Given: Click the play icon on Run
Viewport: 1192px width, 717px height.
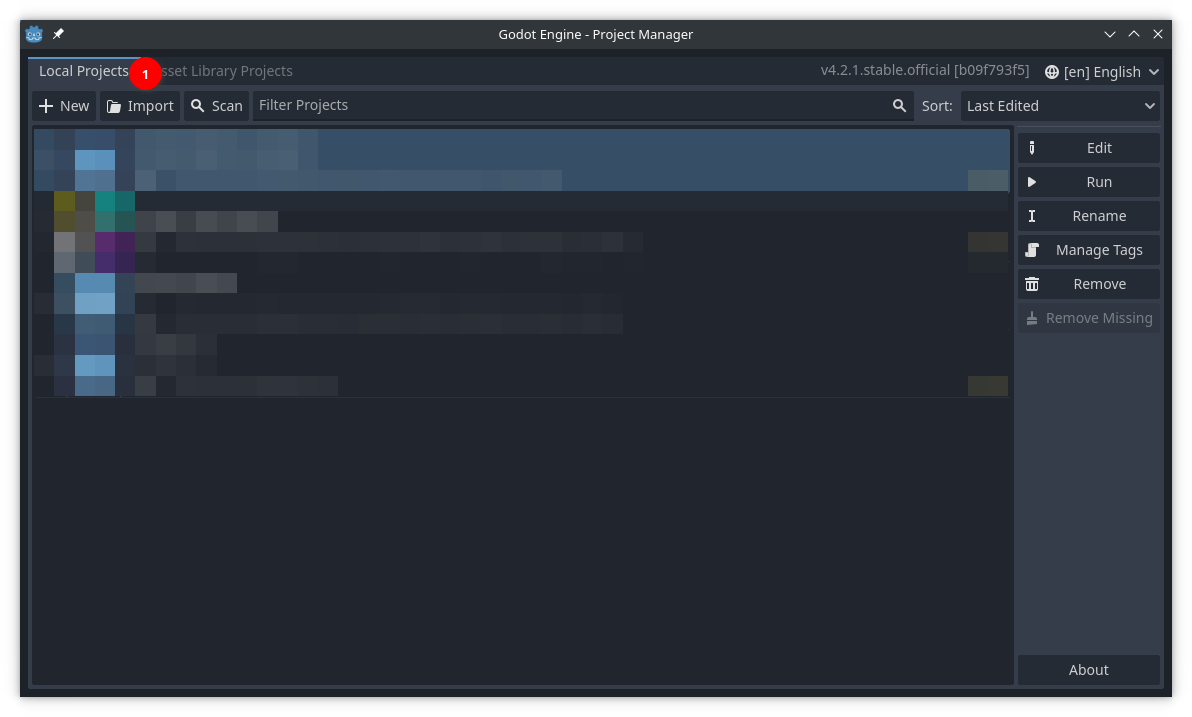Looking at the screenshot, I should (1032, 182).
